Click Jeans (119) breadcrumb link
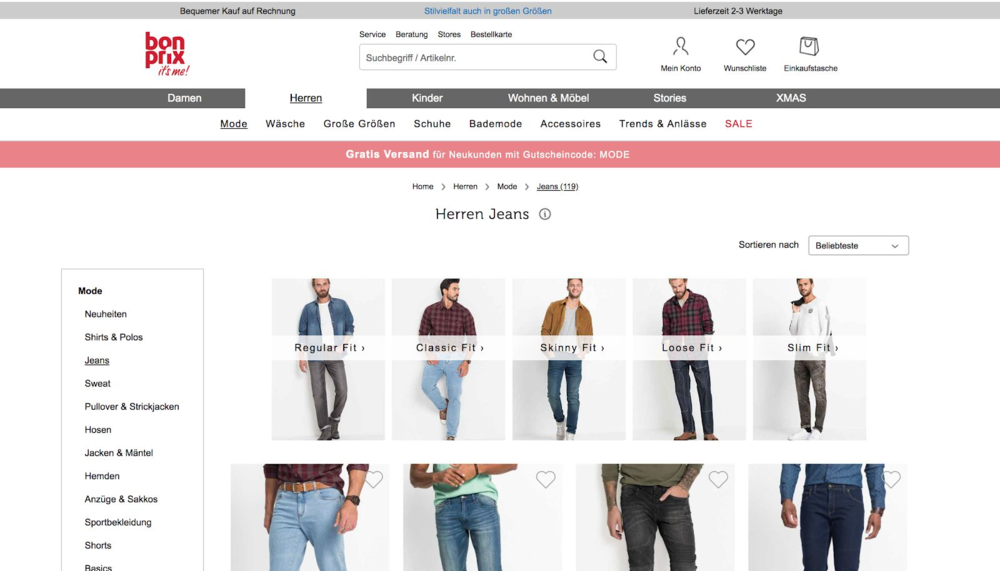Image resolution: width=1000 pixels, height=571 pixels. click(x=557, y=186)
